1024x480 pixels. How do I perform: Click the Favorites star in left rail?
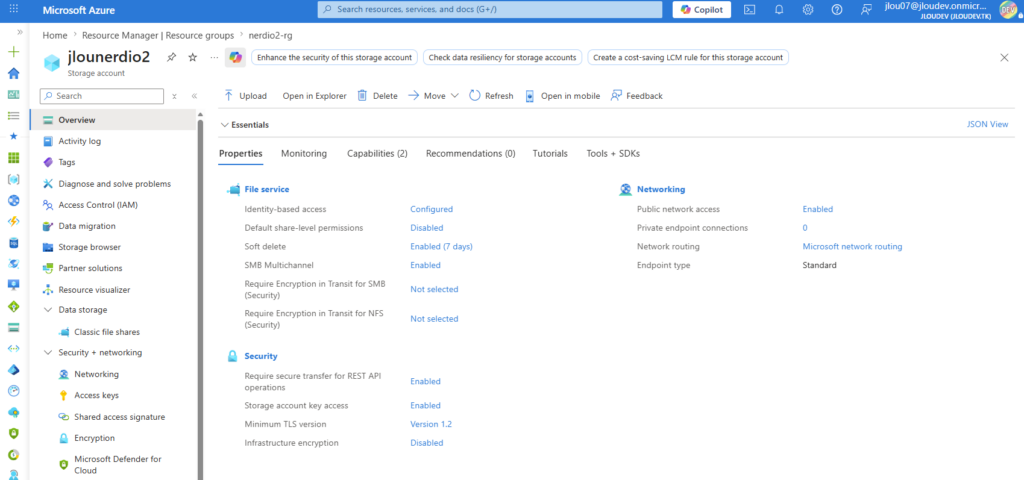[x=14, y=136]
